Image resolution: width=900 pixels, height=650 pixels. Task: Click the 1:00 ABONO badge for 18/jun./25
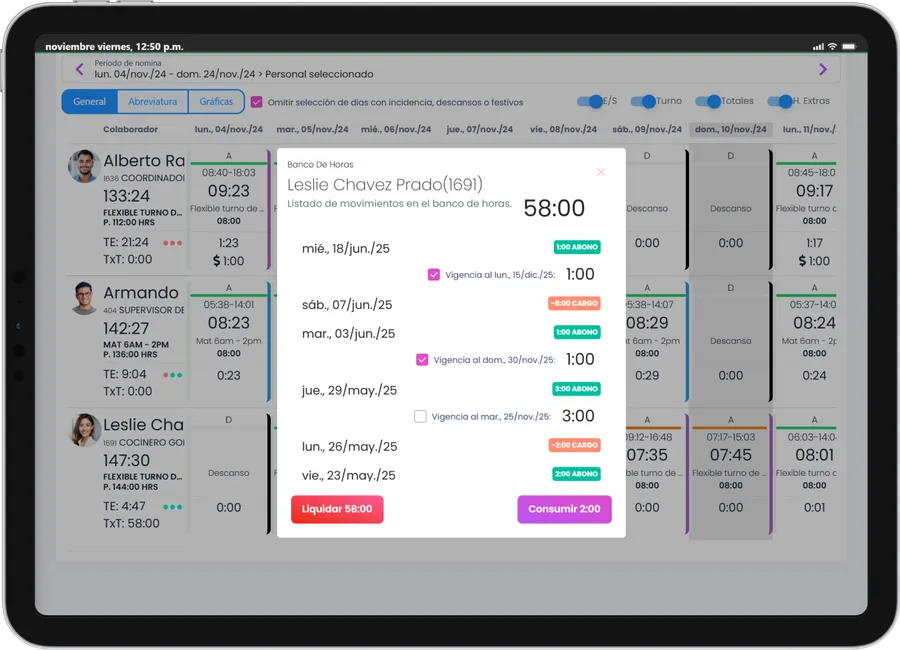[x=576, y=247]
